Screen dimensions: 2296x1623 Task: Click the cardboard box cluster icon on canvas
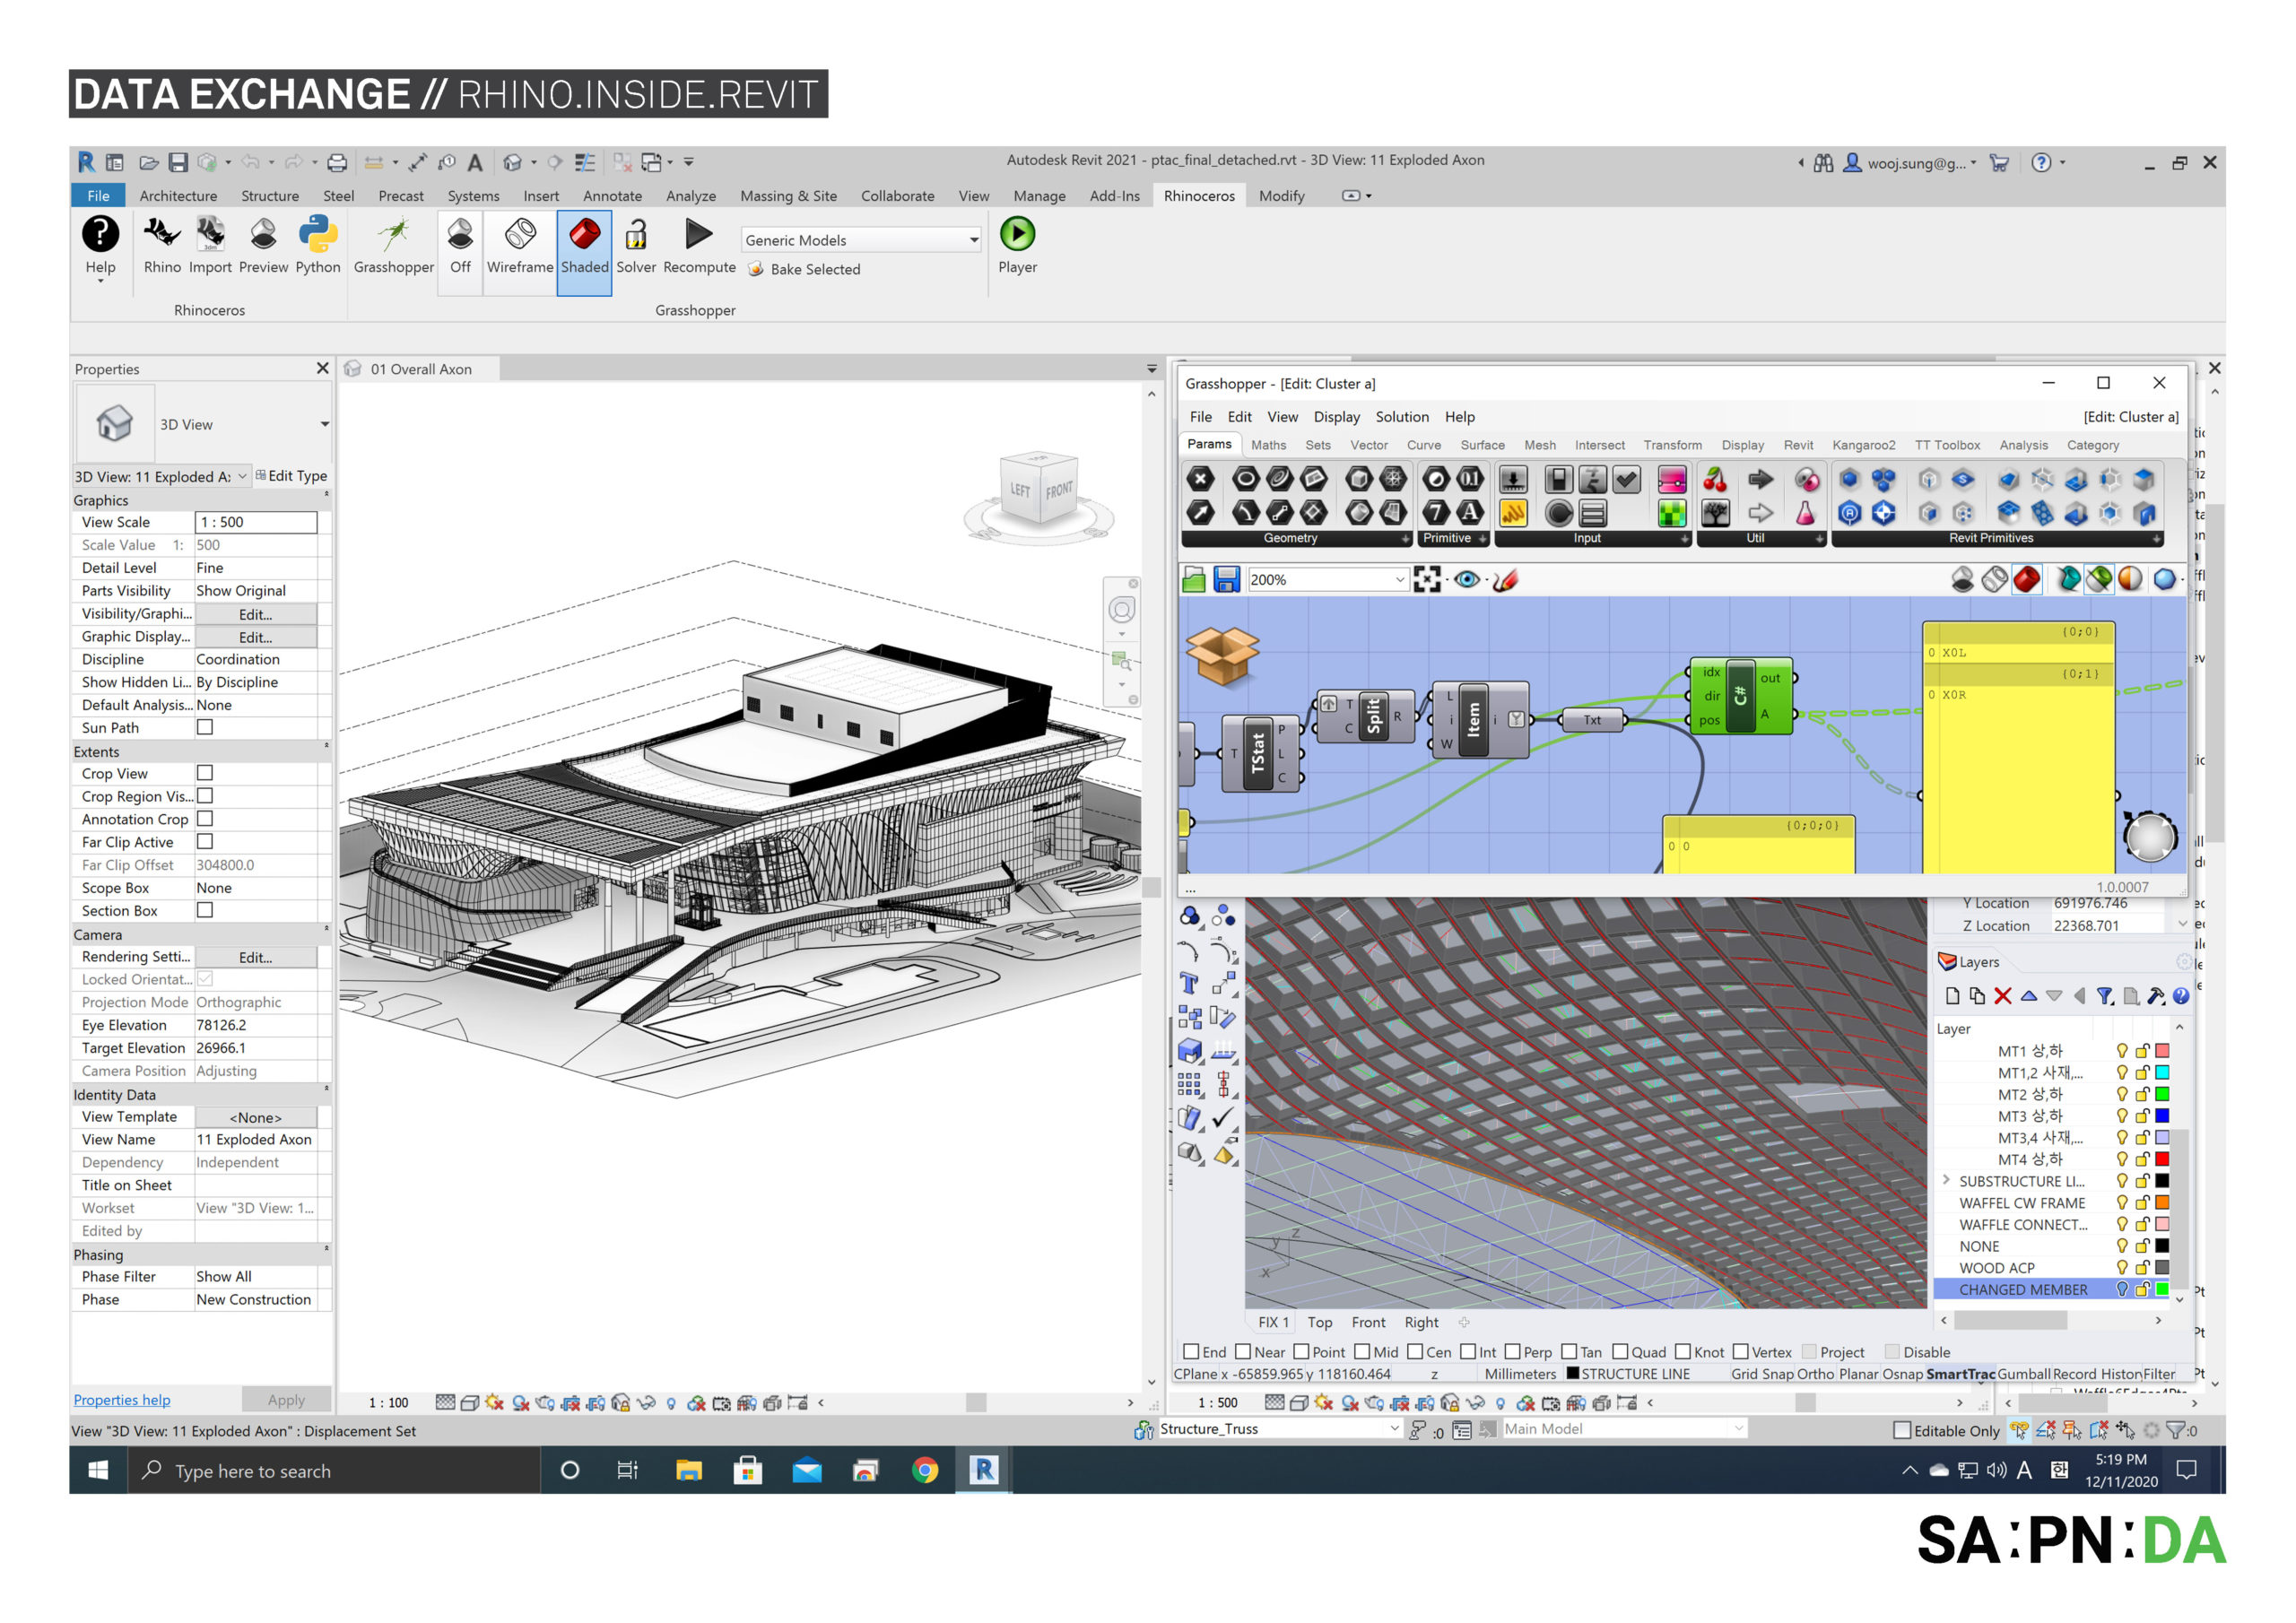coord(1222,656)
